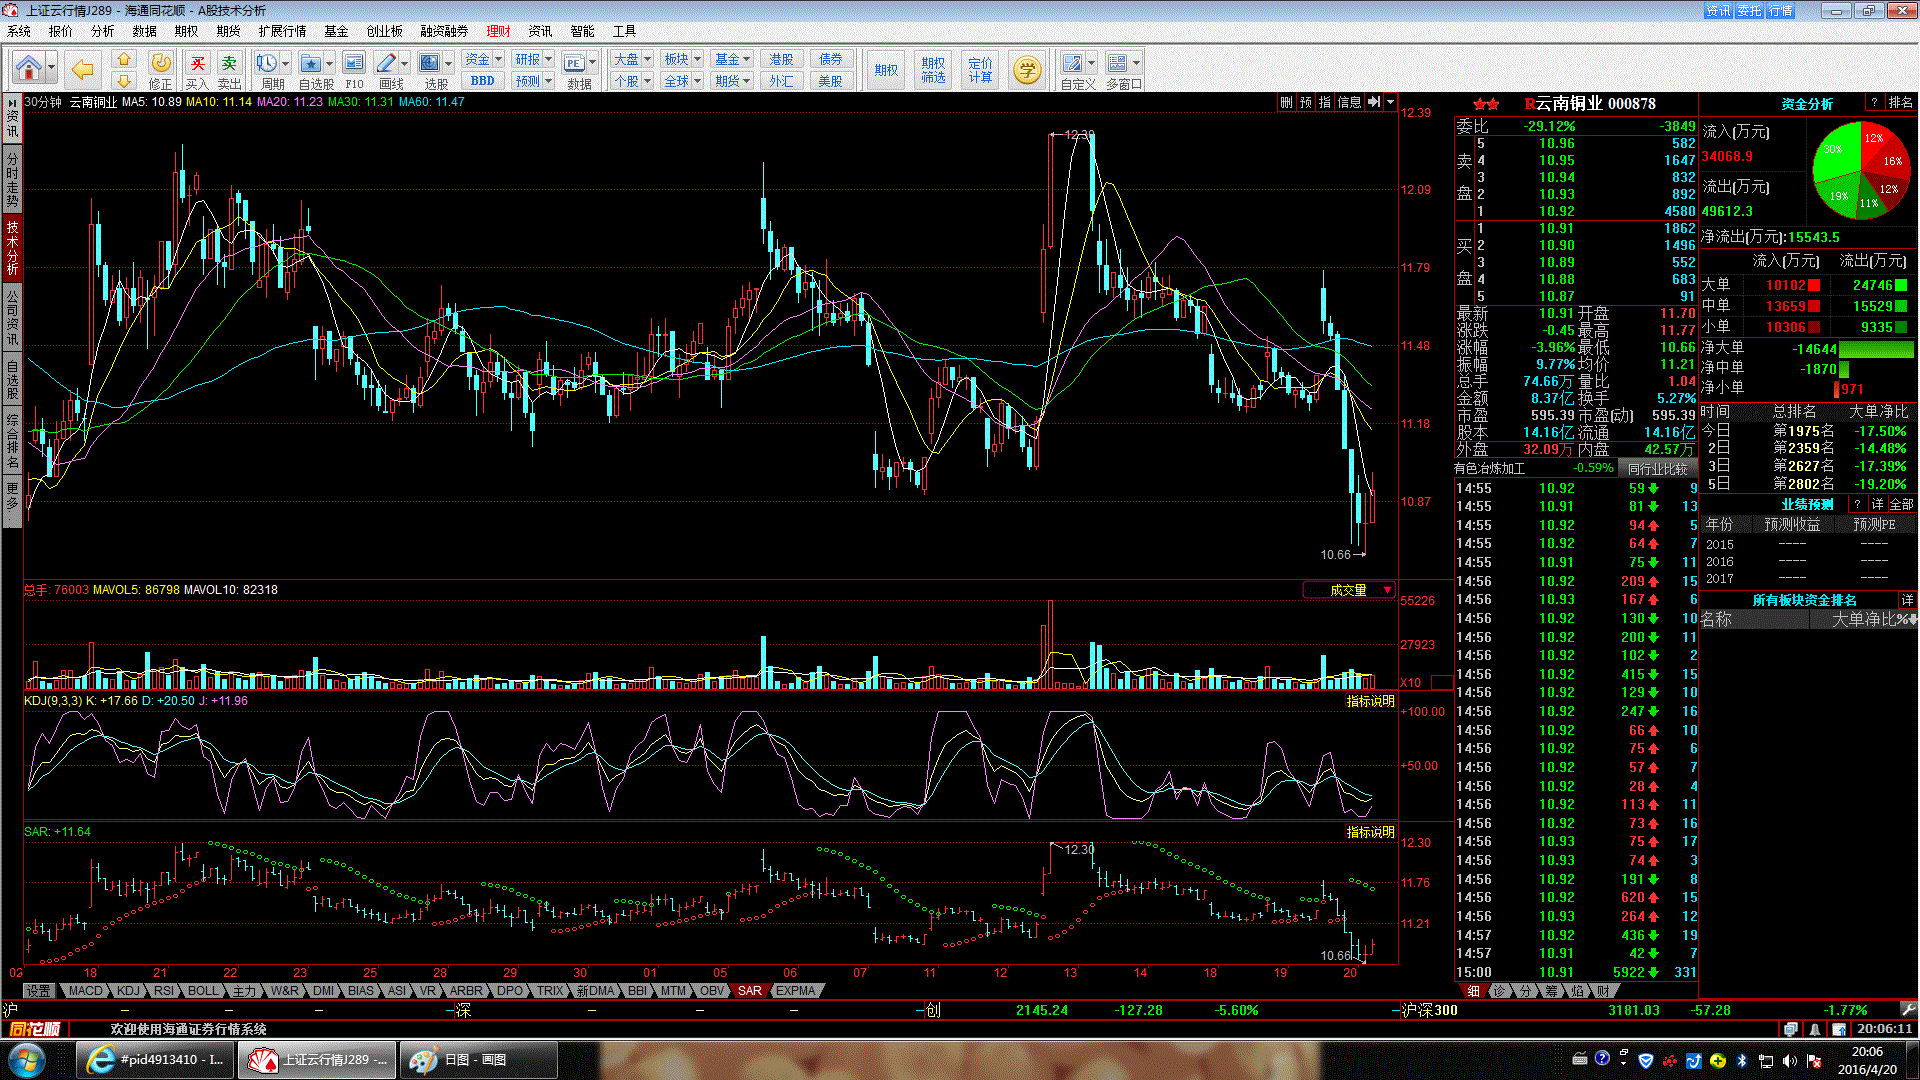Click the orange back arrow icon
This screenshot has height=1080, width=1920.
[x=82, y=69]
